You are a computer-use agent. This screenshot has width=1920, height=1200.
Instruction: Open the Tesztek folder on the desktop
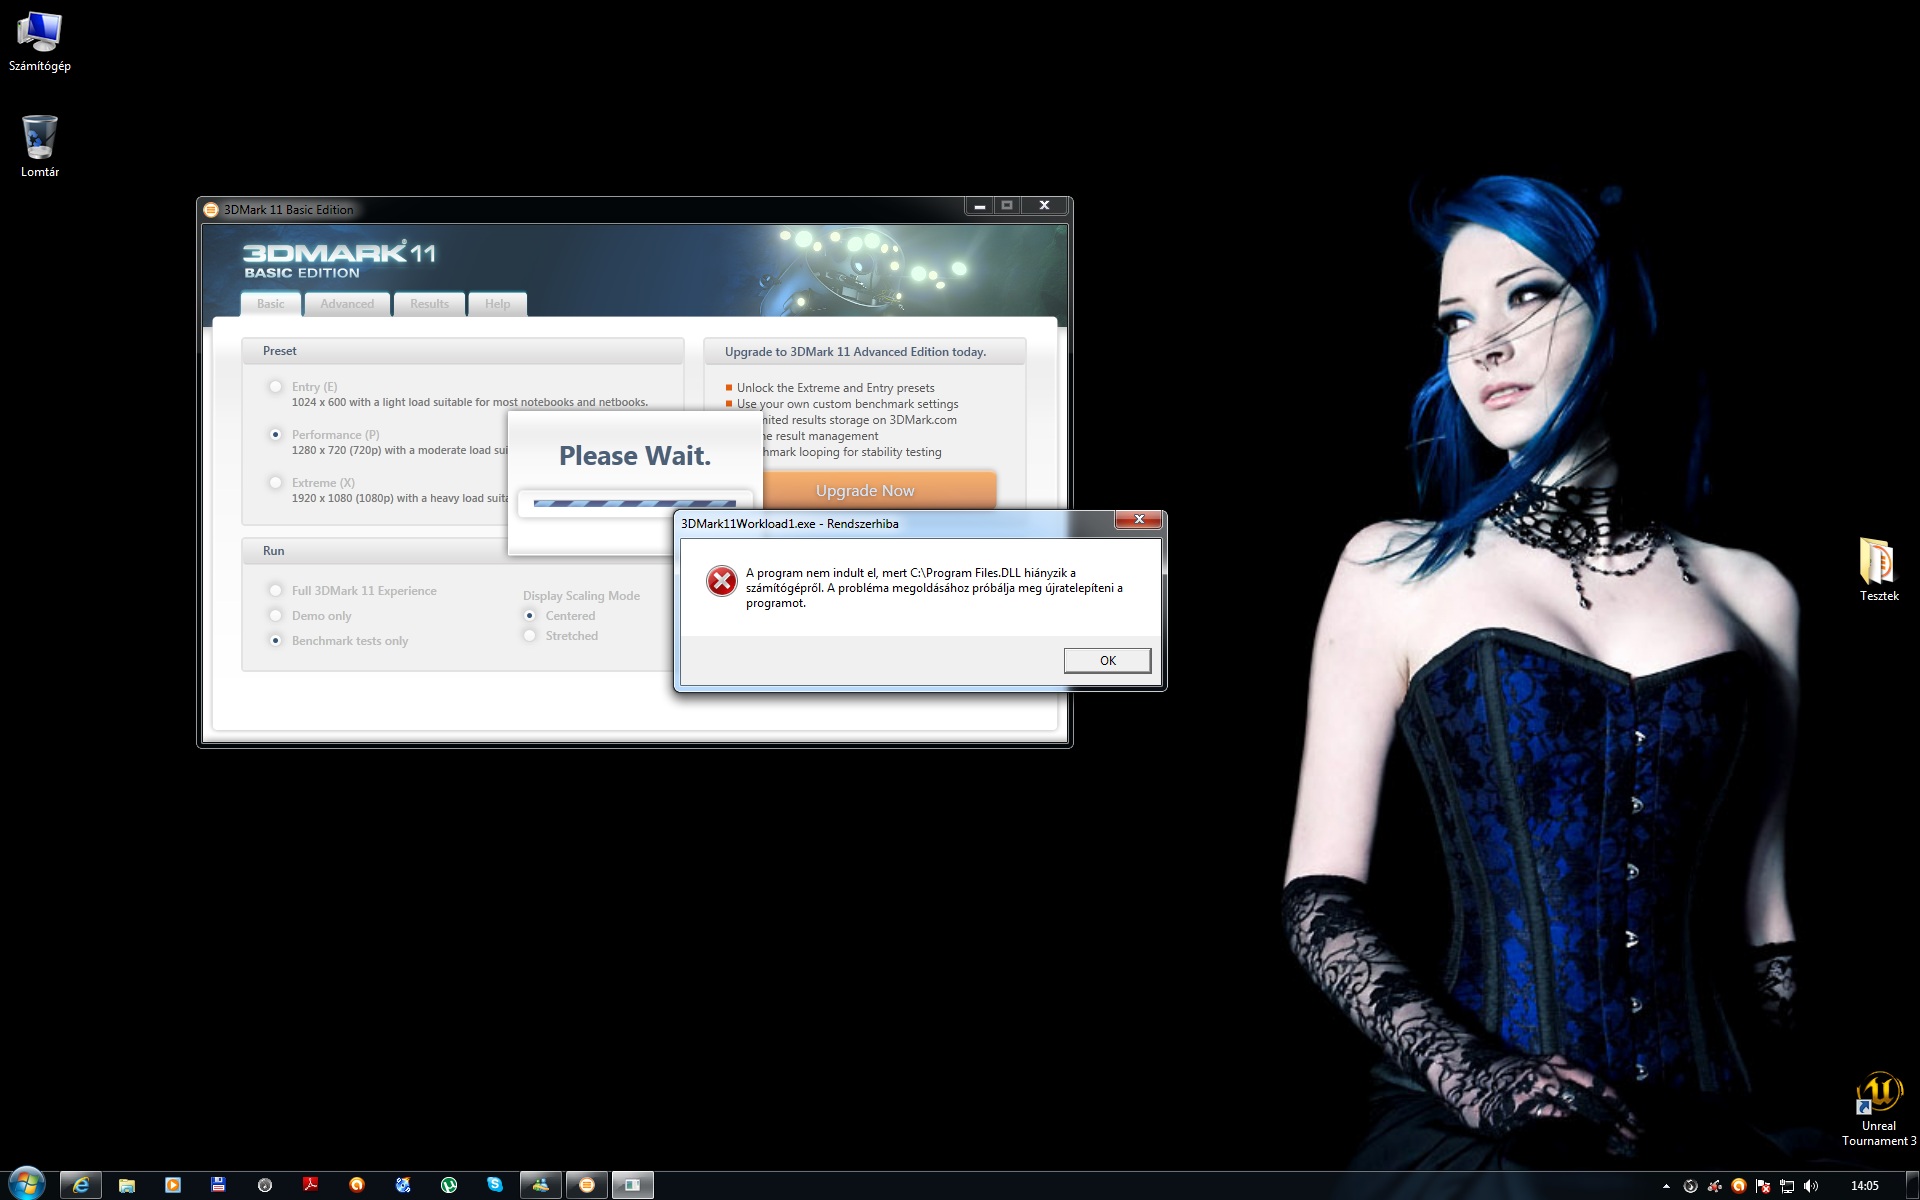[x=1878, y=563]
